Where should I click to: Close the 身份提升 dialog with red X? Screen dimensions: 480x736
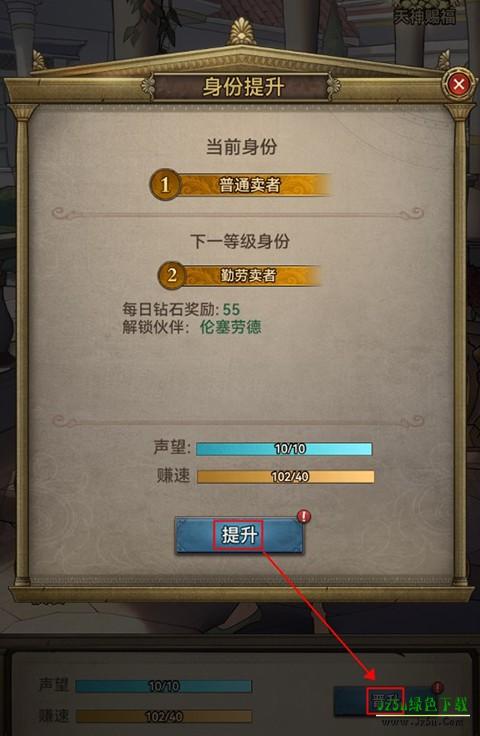tap(458, 84)
